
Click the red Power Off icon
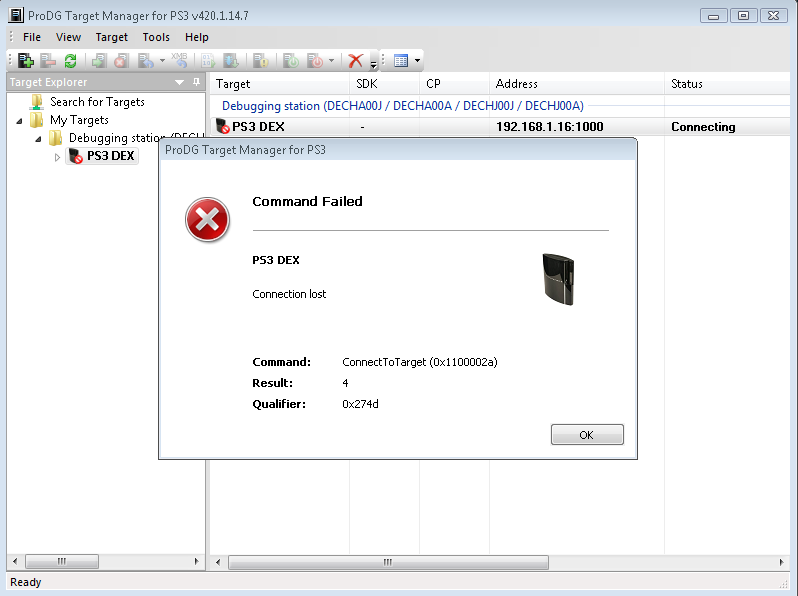tap(315, 61)
